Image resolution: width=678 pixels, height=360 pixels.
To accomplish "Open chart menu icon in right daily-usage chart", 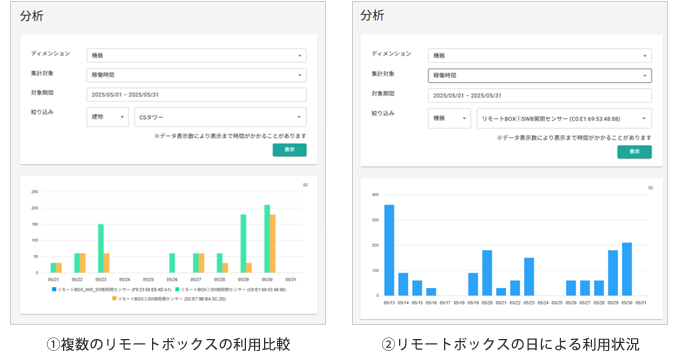I will point(650,188).
